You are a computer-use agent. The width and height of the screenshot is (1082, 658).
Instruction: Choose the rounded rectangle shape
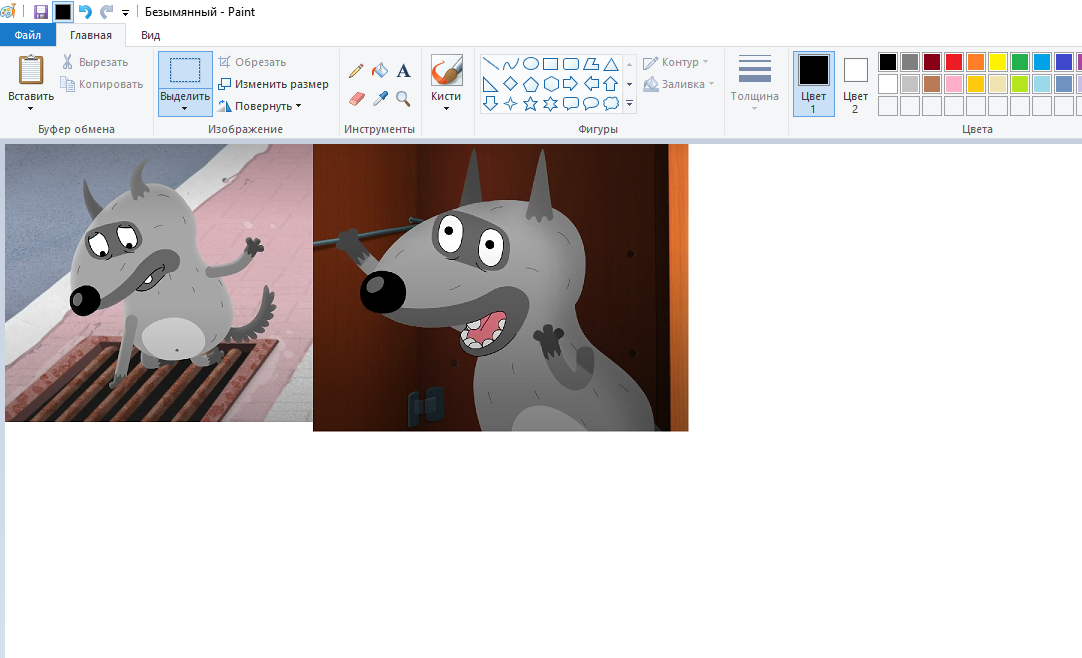coord(571,64)
